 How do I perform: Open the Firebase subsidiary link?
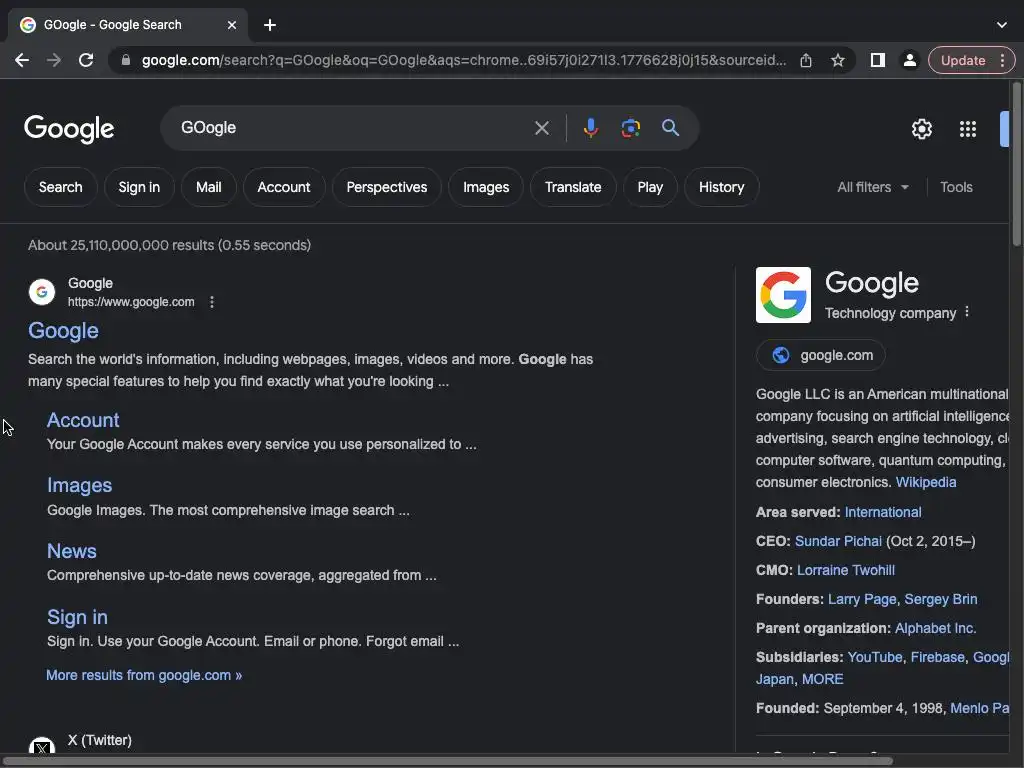tap(937, 657)
